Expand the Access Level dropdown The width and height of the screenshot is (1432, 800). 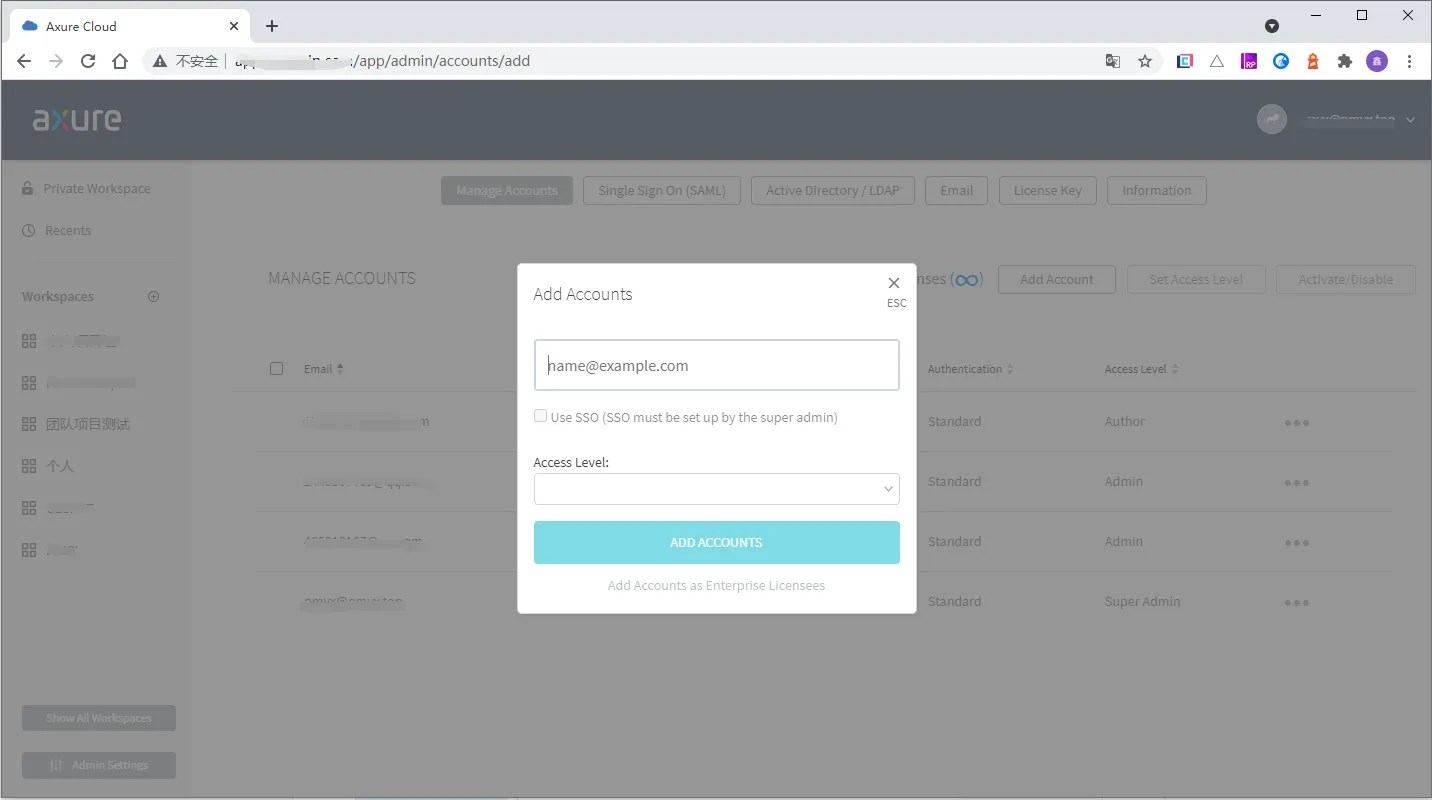click(x=716, y=489)
